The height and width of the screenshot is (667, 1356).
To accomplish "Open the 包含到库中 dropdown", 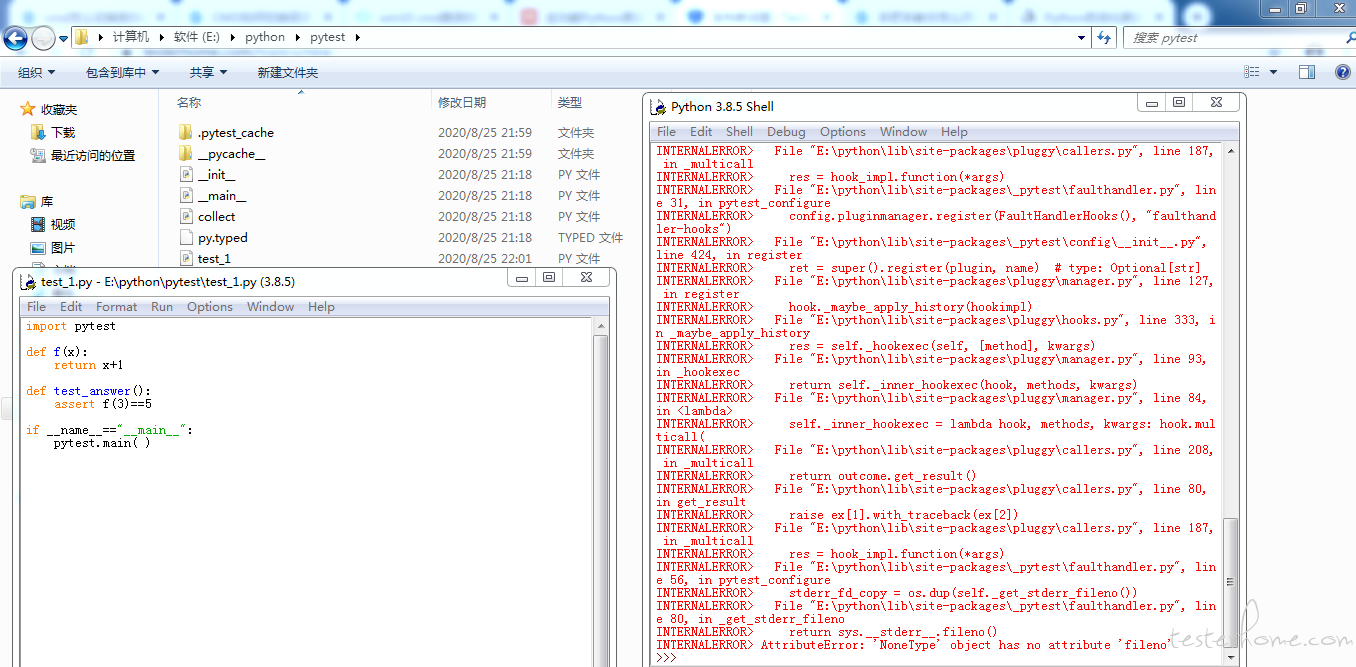I will click(123, 72).
